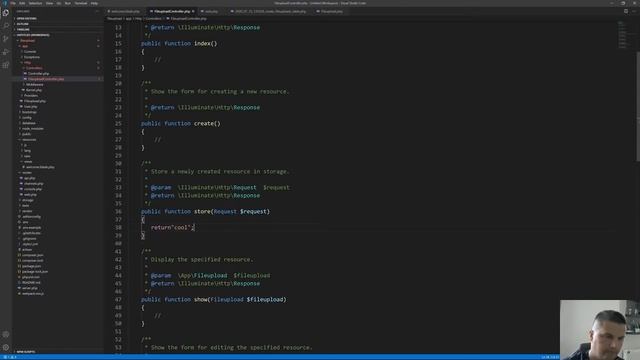The width and height of the screenshot is (640, 360).
Task: Expand the storage folder
Action: coord(28,200)
